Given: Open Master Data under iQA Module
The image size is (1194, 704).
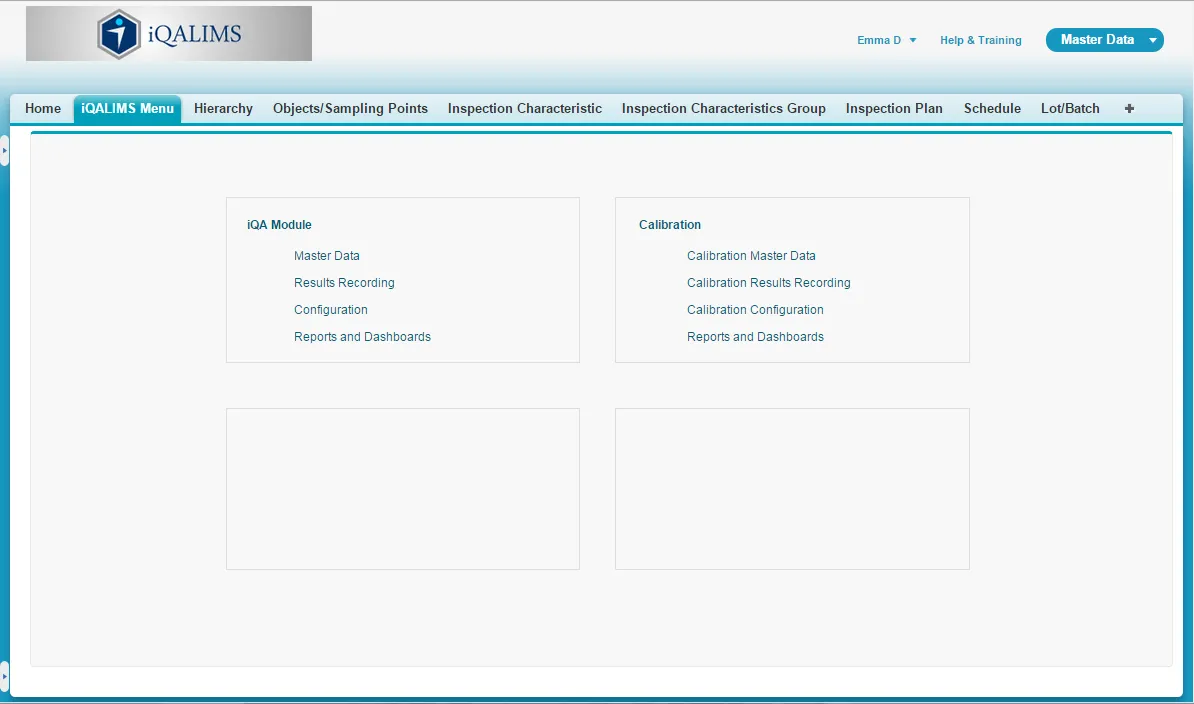Looking at the screenshot, I should pos(327,256).
